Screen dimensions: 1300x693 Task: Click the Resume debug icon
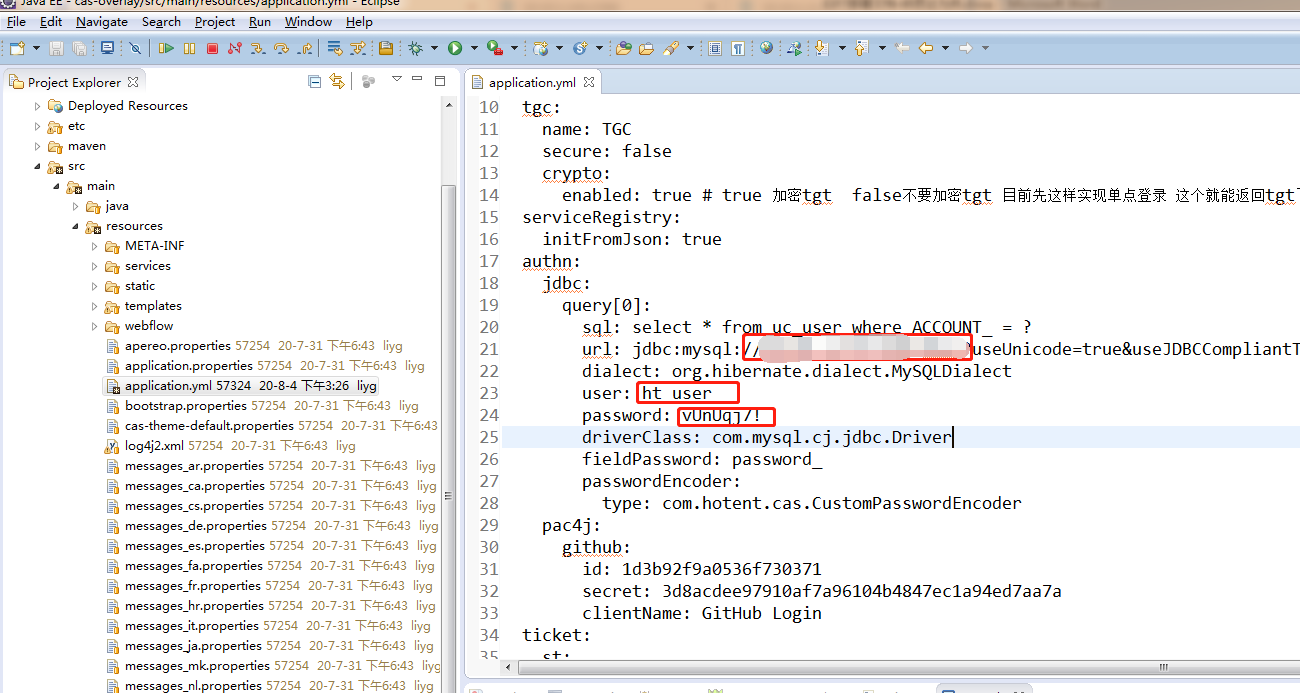click(166, 48)
